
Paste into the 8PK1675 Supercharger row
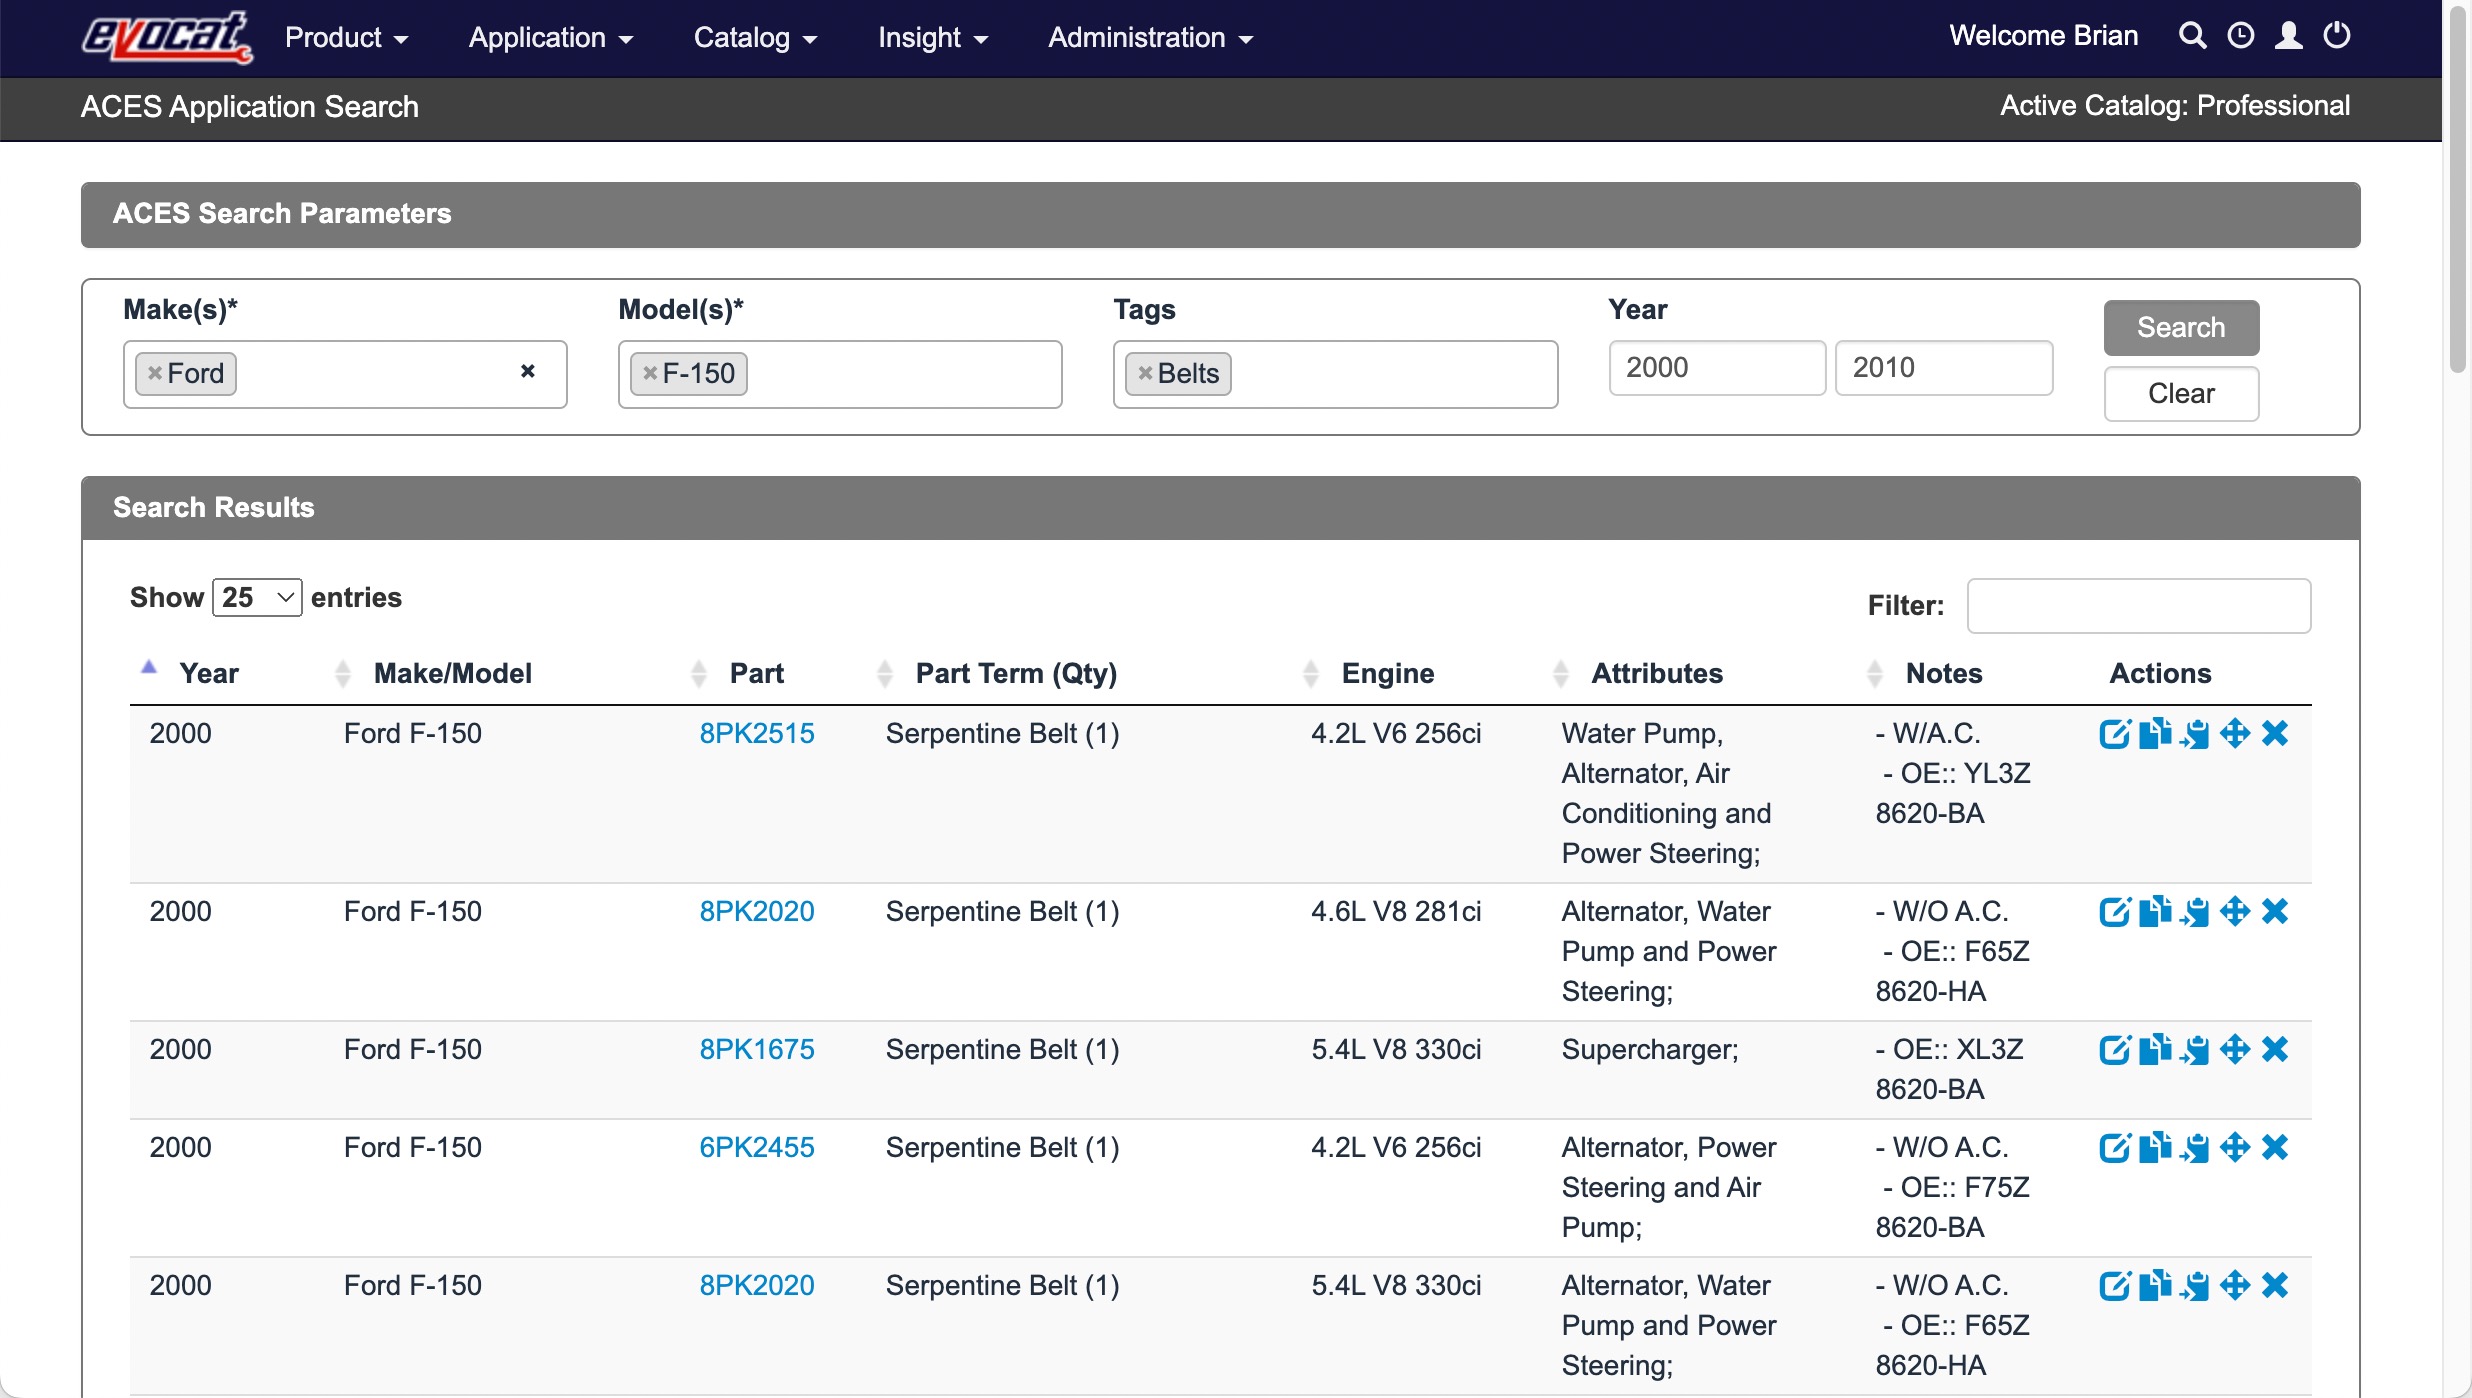2195,1049
